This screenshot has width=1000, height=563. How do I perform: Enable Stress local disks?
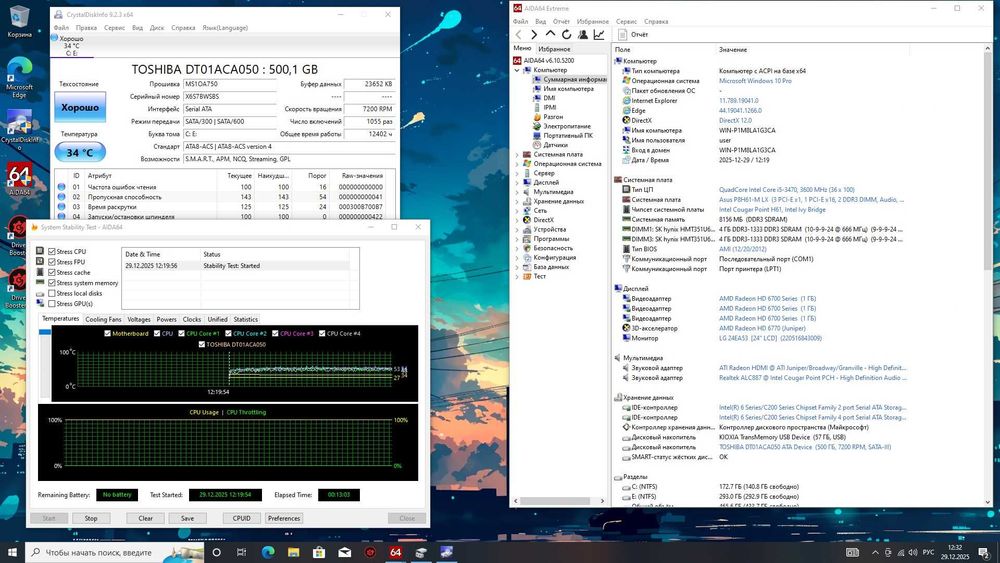pos(52,293)
